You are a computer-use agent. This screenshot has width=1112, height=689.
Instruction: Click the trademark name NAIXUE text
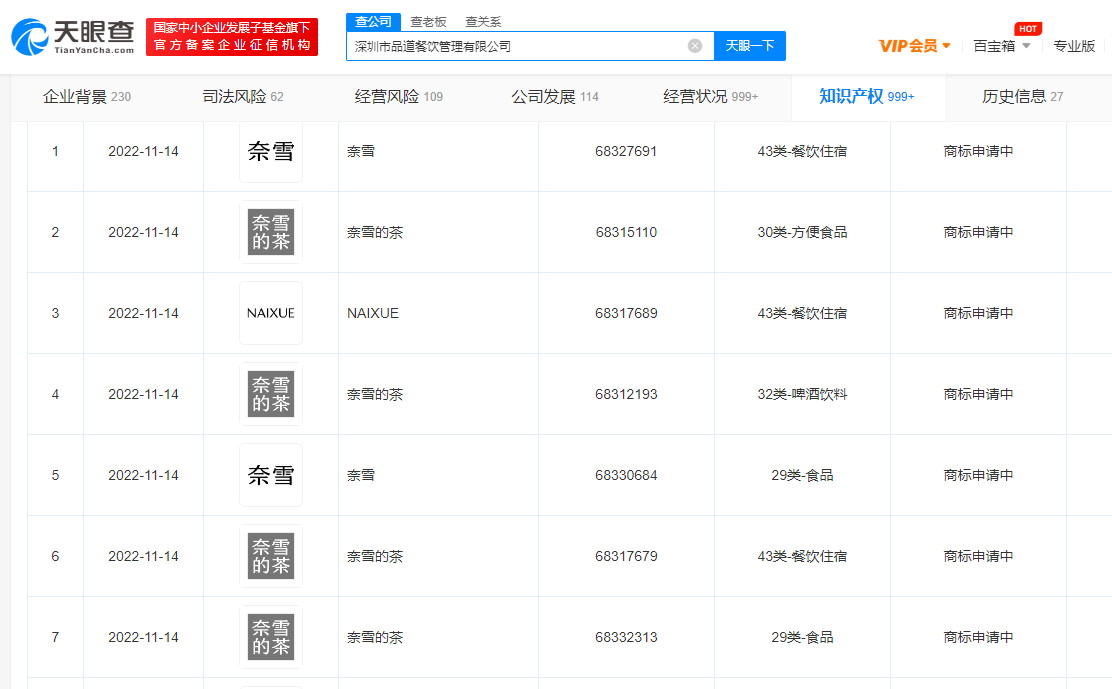pyautogui.click(x=373, y=313)
